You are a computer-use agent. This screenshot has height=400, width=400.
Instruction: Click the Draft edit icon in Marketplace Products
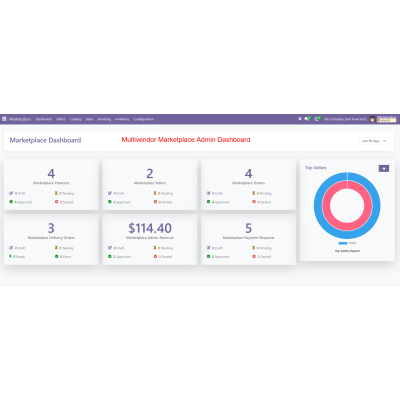[x=11, y=193]
